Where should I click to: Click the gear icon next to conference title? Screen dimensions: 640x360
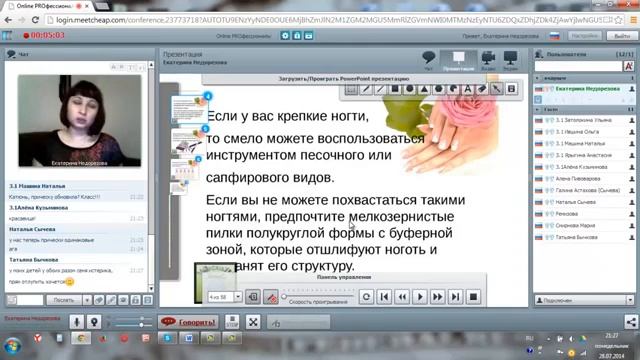(285, 36)
